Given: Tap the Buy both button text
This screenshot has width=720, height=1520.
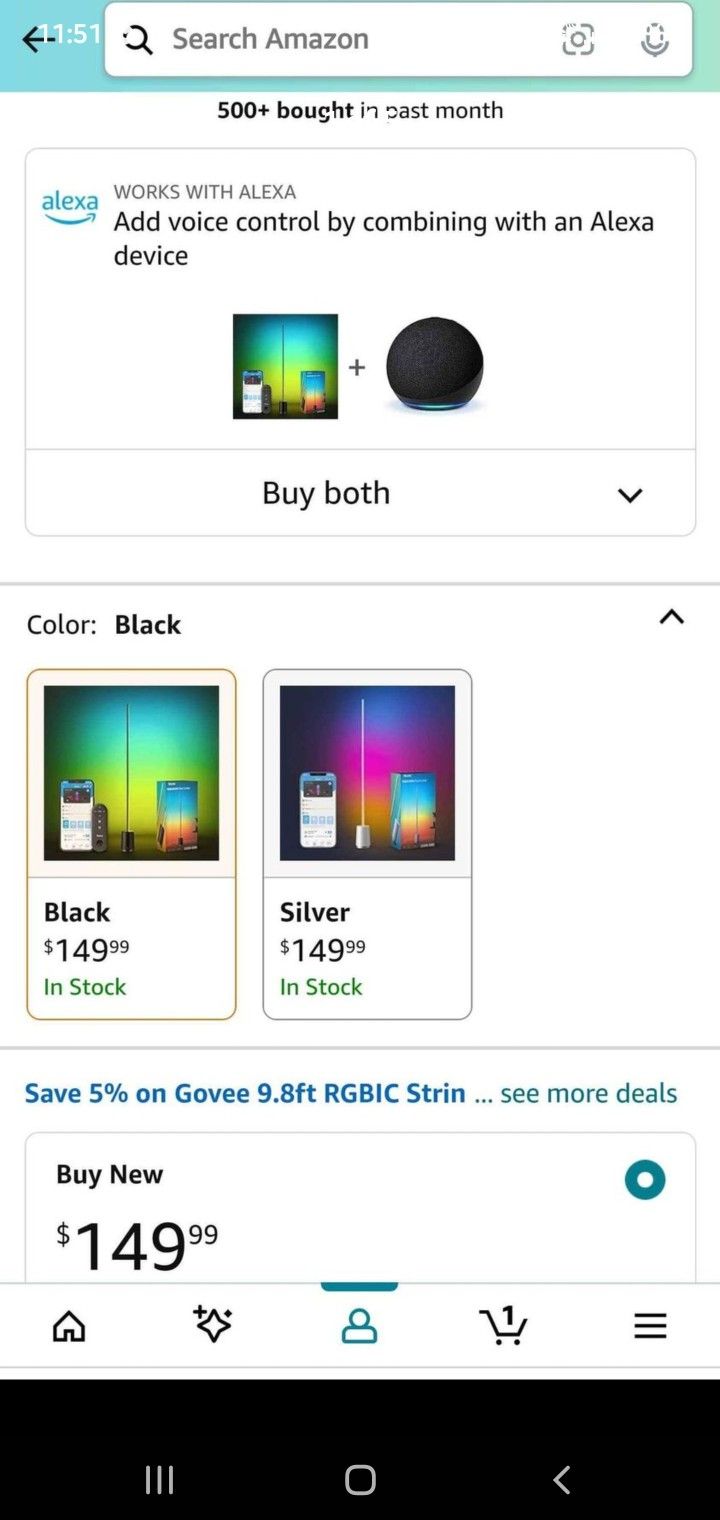Looking at the screenshot, I should pos(326,493).
